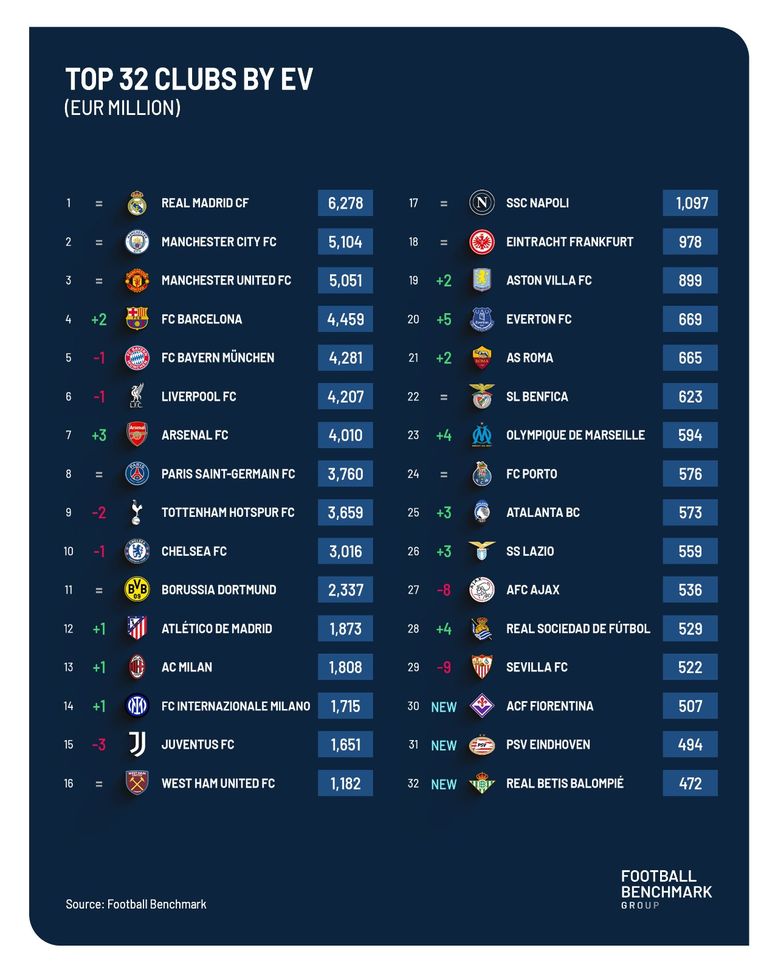Click the ACF Fiorentina crest
778x973 pixels.
click(482, 706)
